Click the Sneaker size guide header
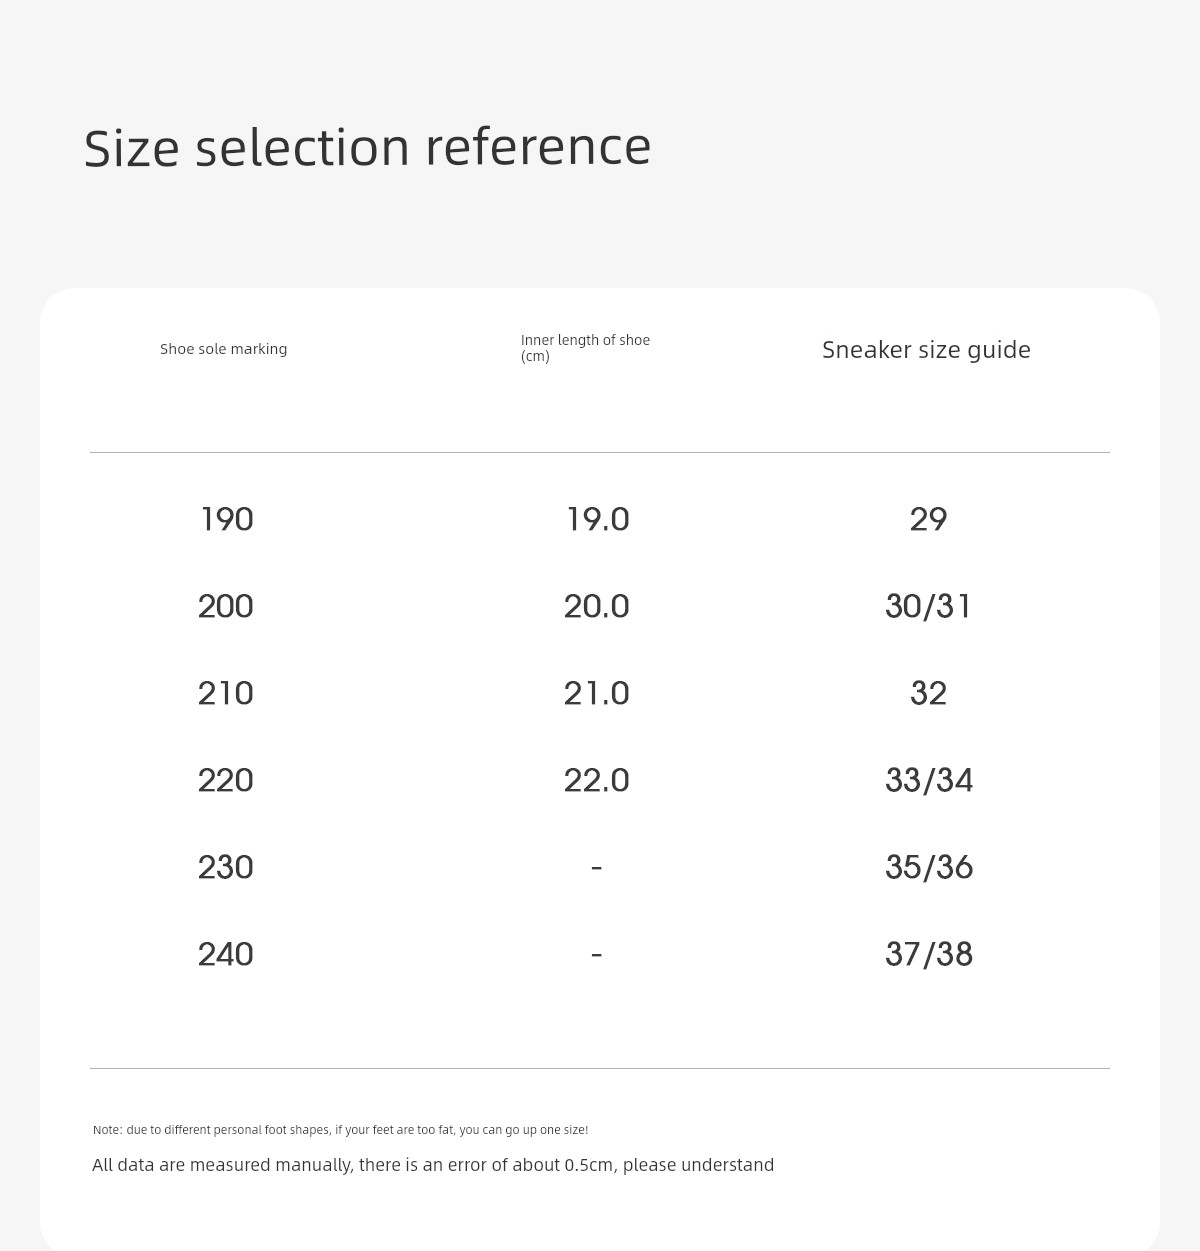 926,349
